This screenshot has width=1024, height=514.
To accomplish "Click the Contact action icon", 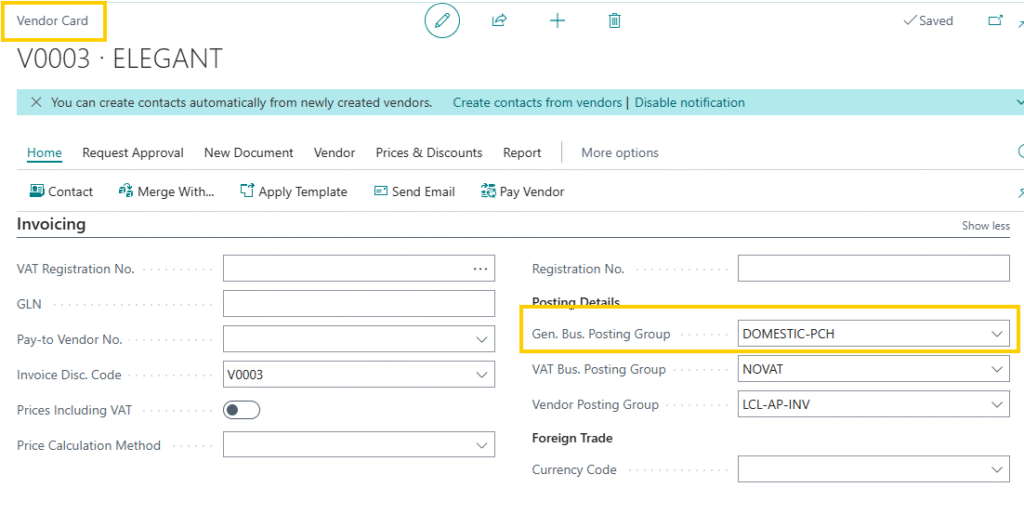I will coord(37,191).
